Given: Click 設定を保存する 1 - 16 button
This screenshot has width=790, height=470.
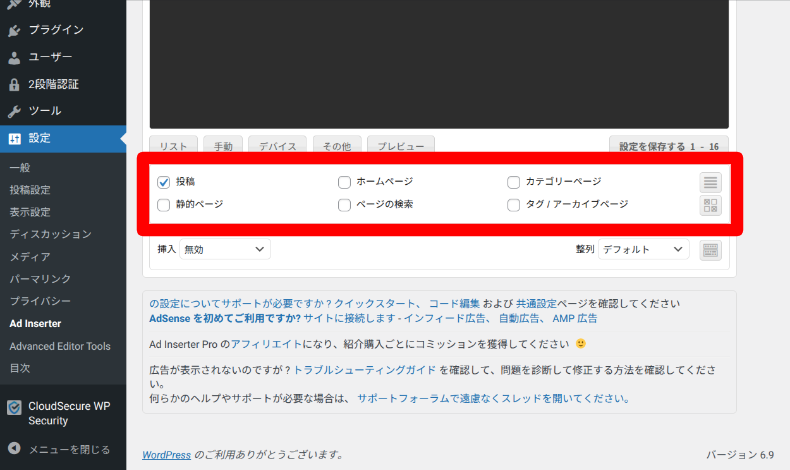Looking at the screenshot, I should [669, 145].
